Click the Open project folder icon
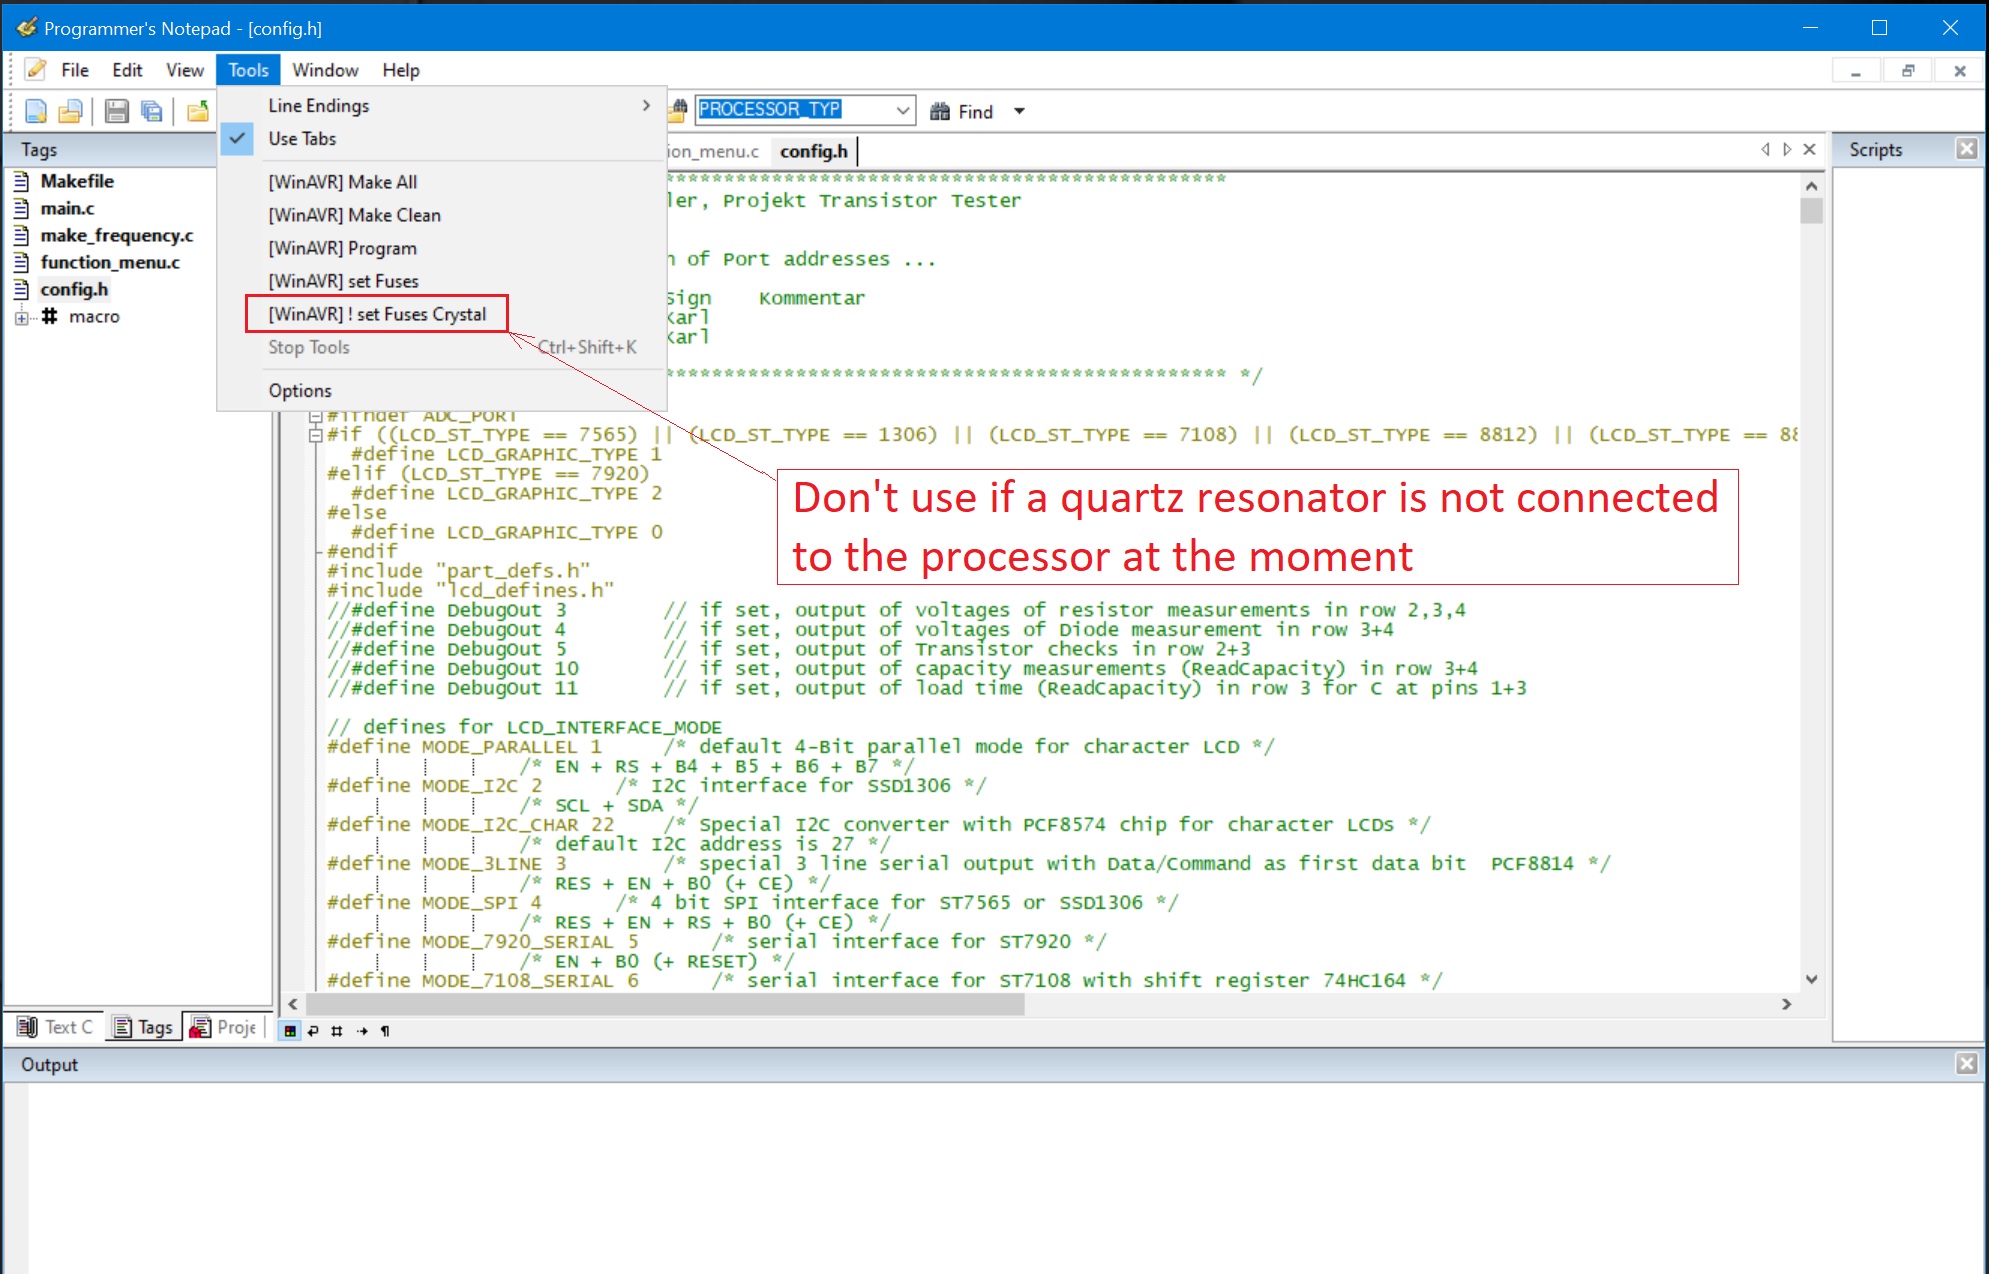Screen dimensions: 1989x1274 tap(198, 111)
